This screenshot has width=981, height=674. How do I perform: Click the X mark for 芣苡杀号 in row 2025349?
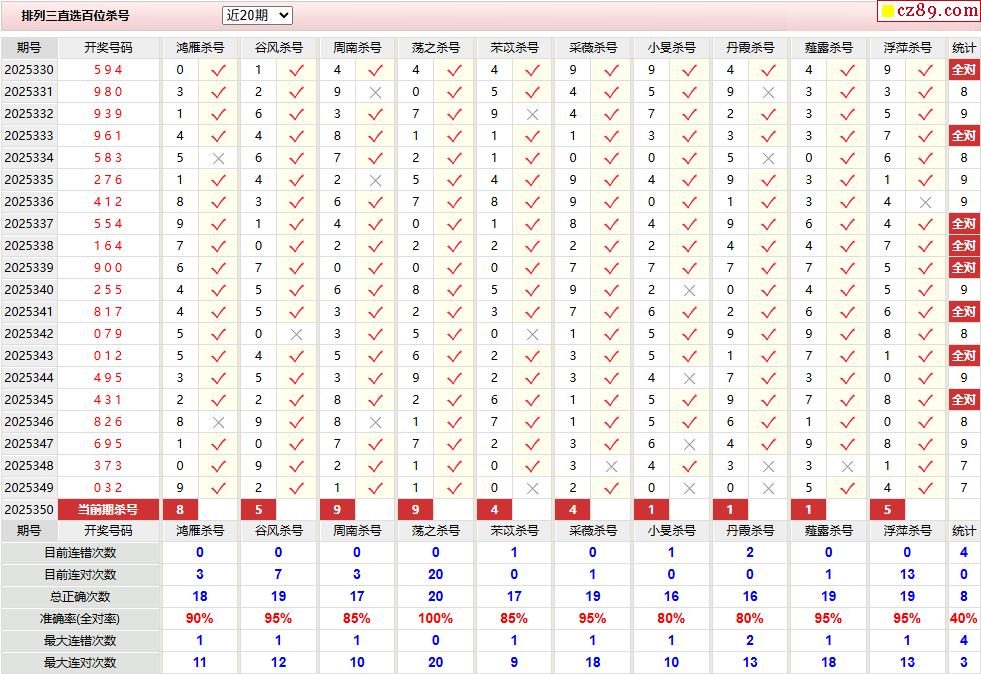click(532, 488)
